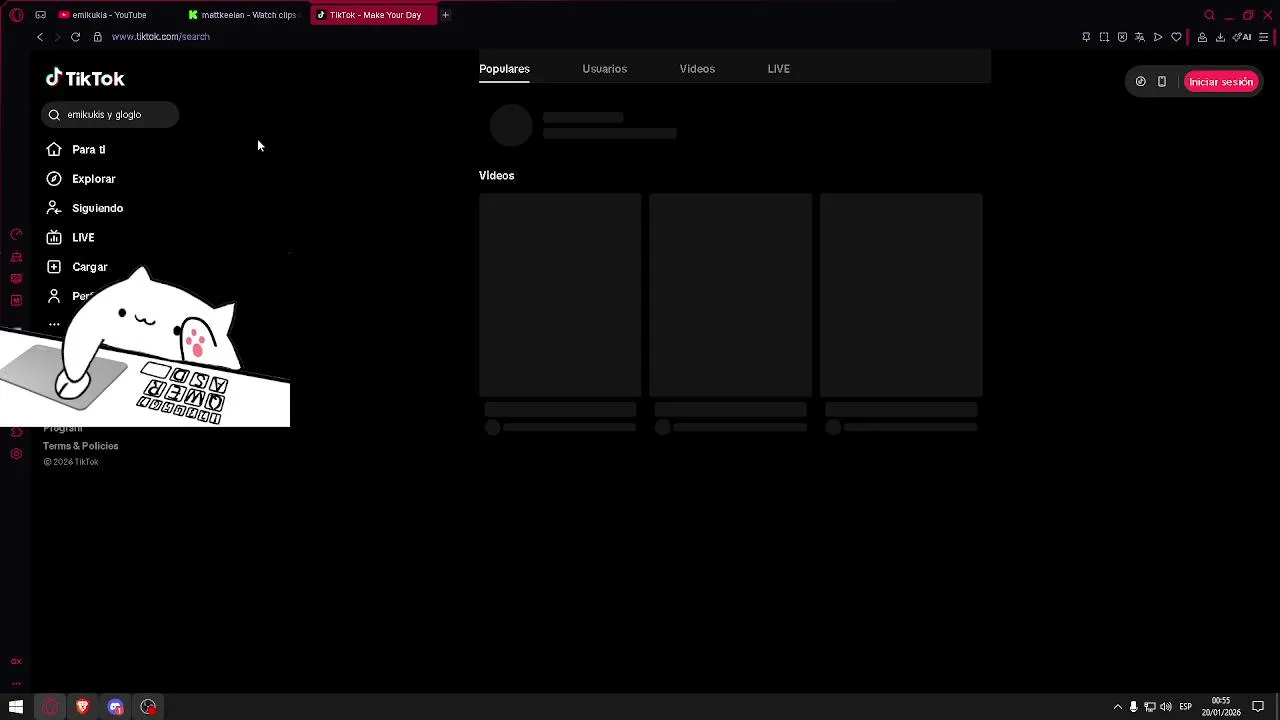
Task: Click the translate page icon
Action: click(1139, 37)
